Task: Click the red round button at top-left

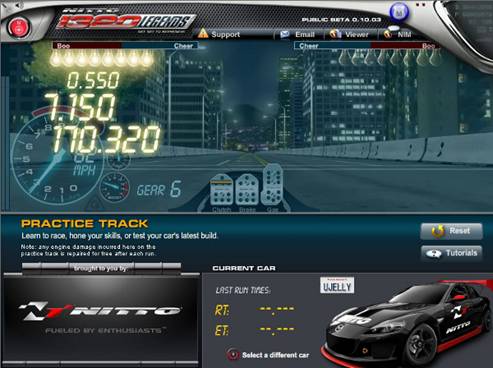Action: click(x=19, y=27)
